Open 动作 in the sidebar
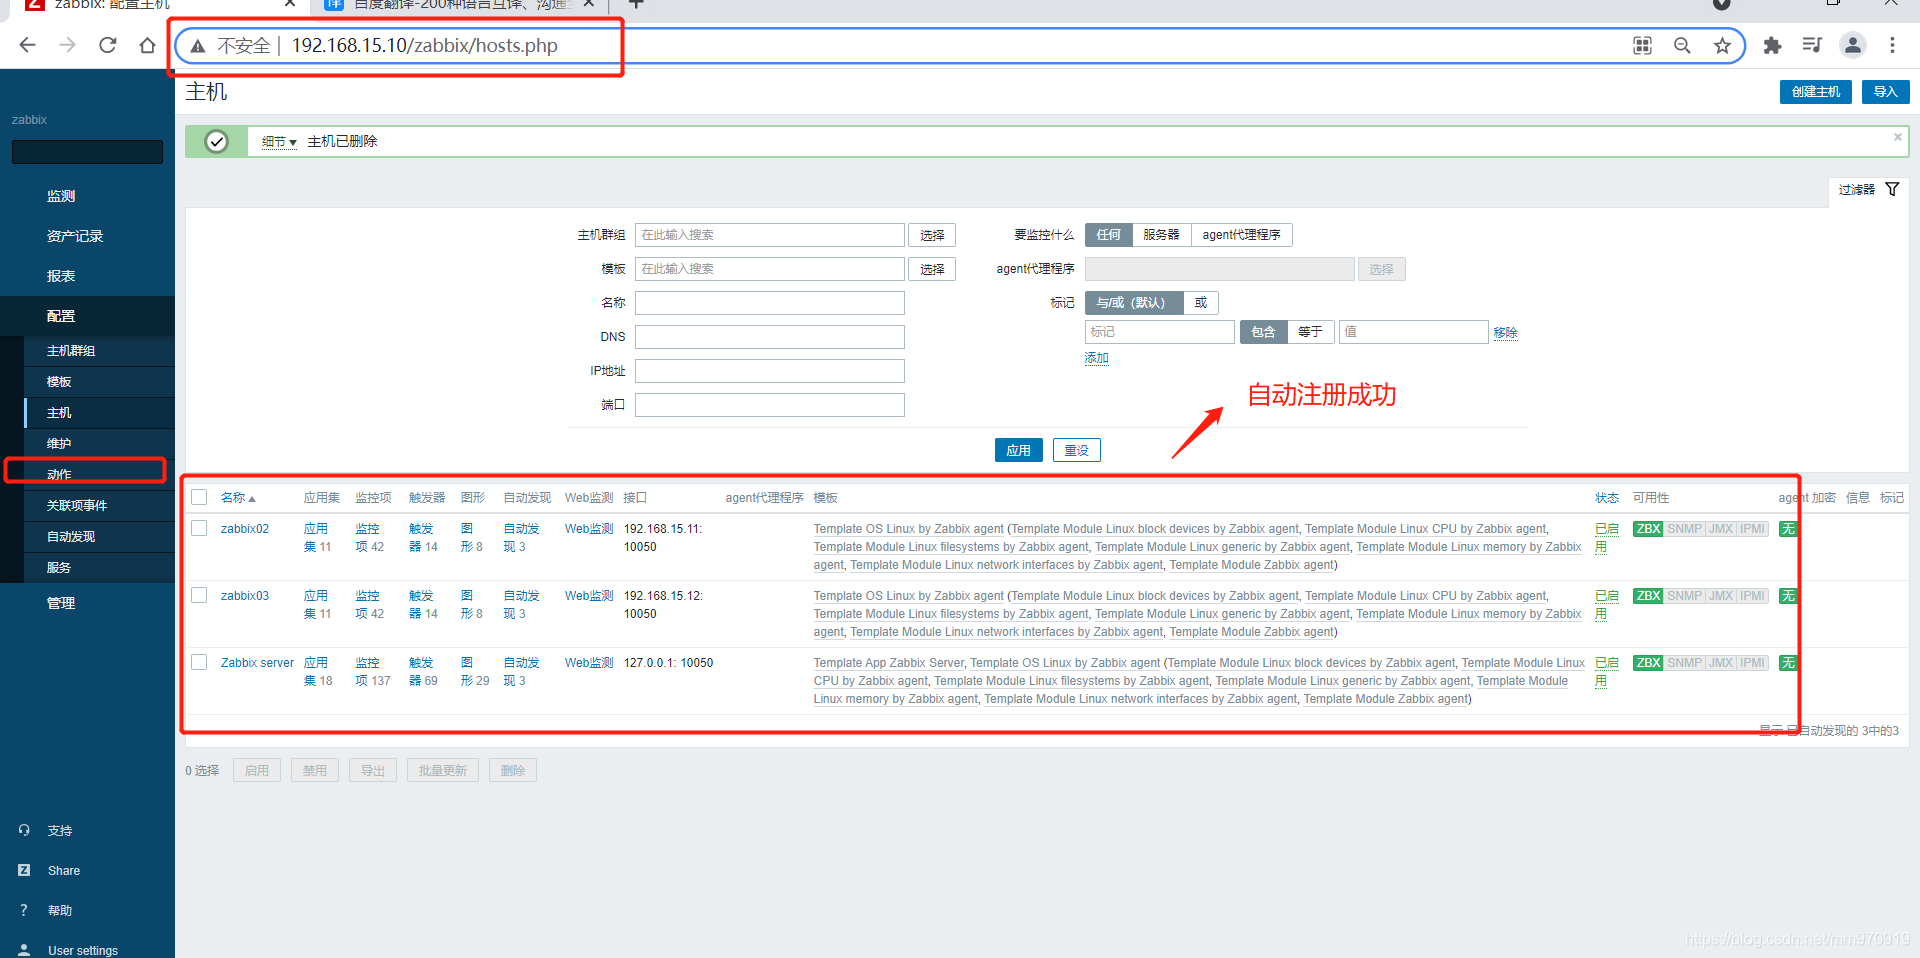1920x958 pixels. click(99, 475)
